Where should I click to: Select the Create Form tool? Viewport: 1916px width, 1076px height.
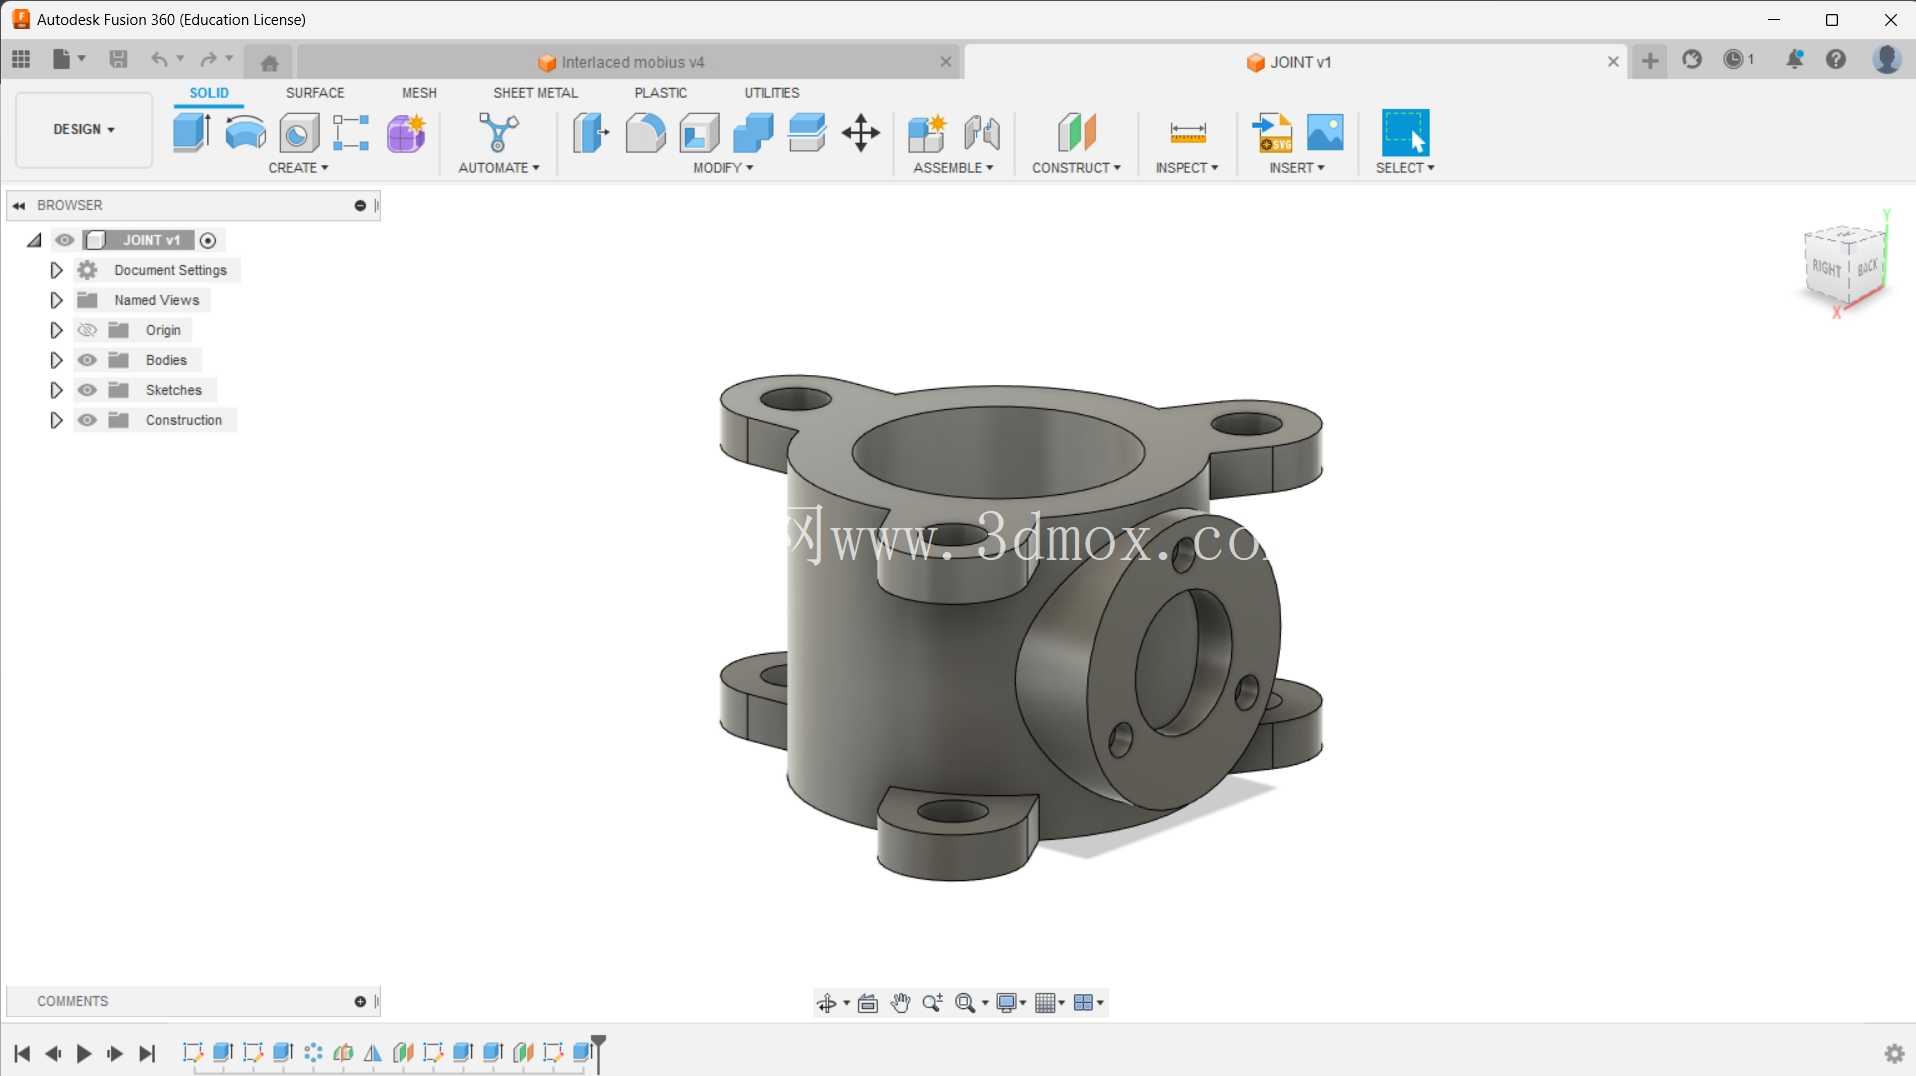[406, 132]
